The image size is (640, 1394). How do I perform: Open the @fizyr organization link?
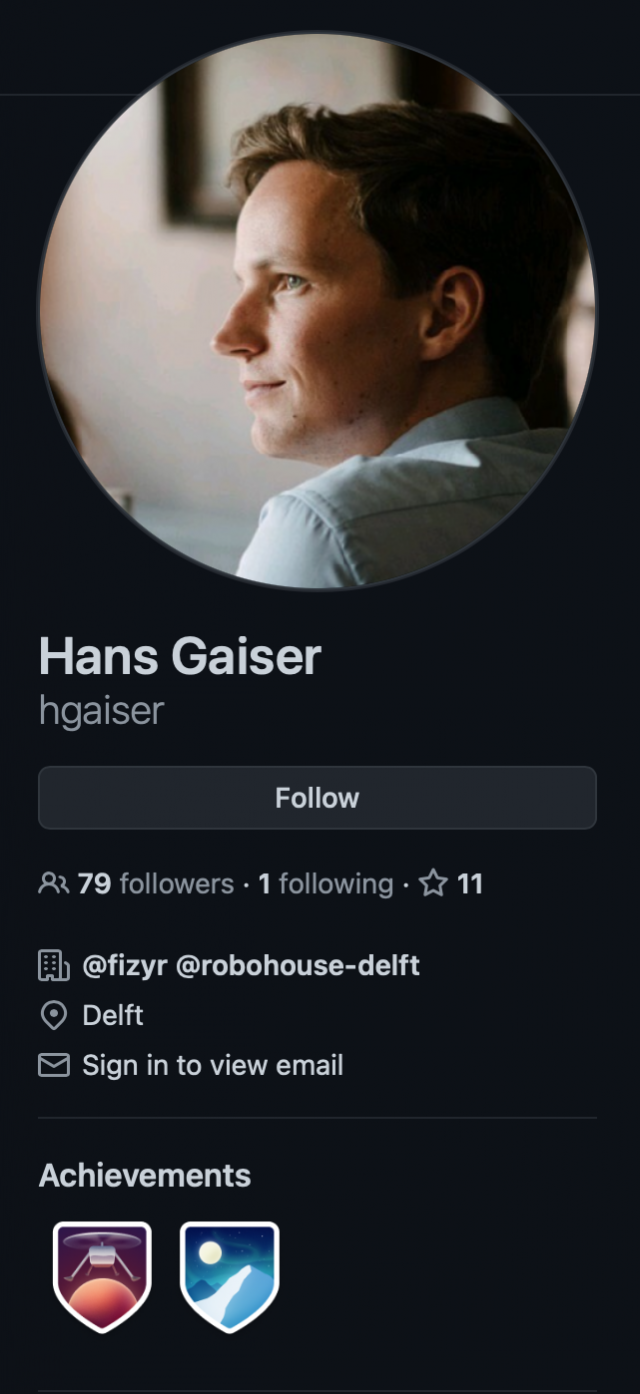tap(124, 966)
